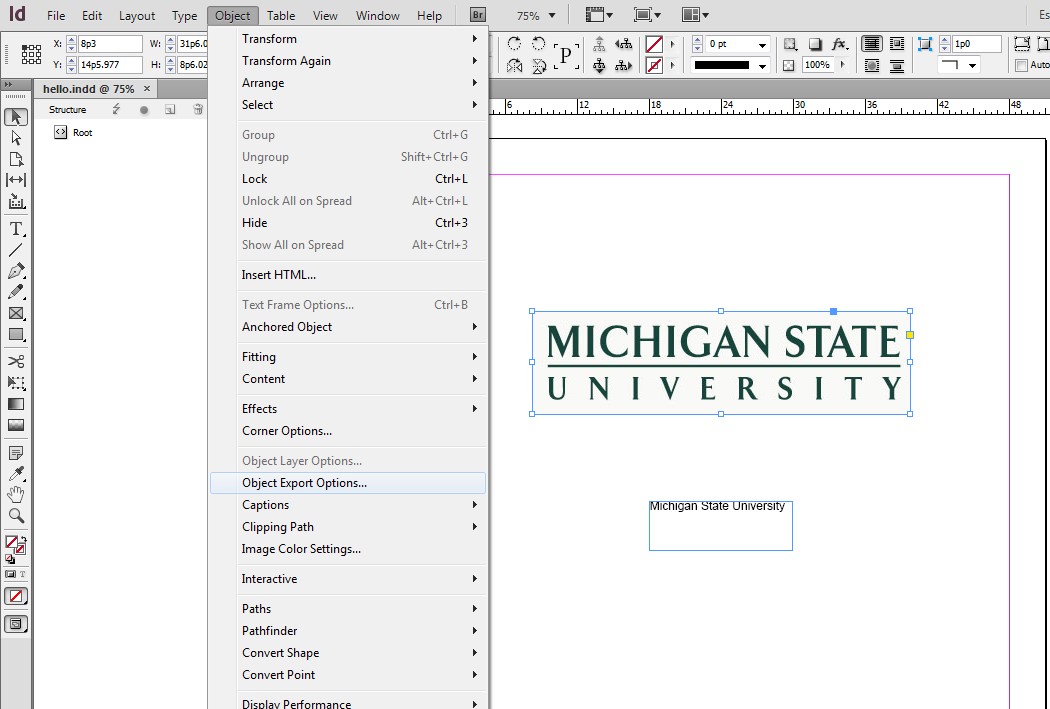Image resolution: width=1050 pixels, height=709 pixels.
Task: Open the File menu
Action: pos(56,15)
